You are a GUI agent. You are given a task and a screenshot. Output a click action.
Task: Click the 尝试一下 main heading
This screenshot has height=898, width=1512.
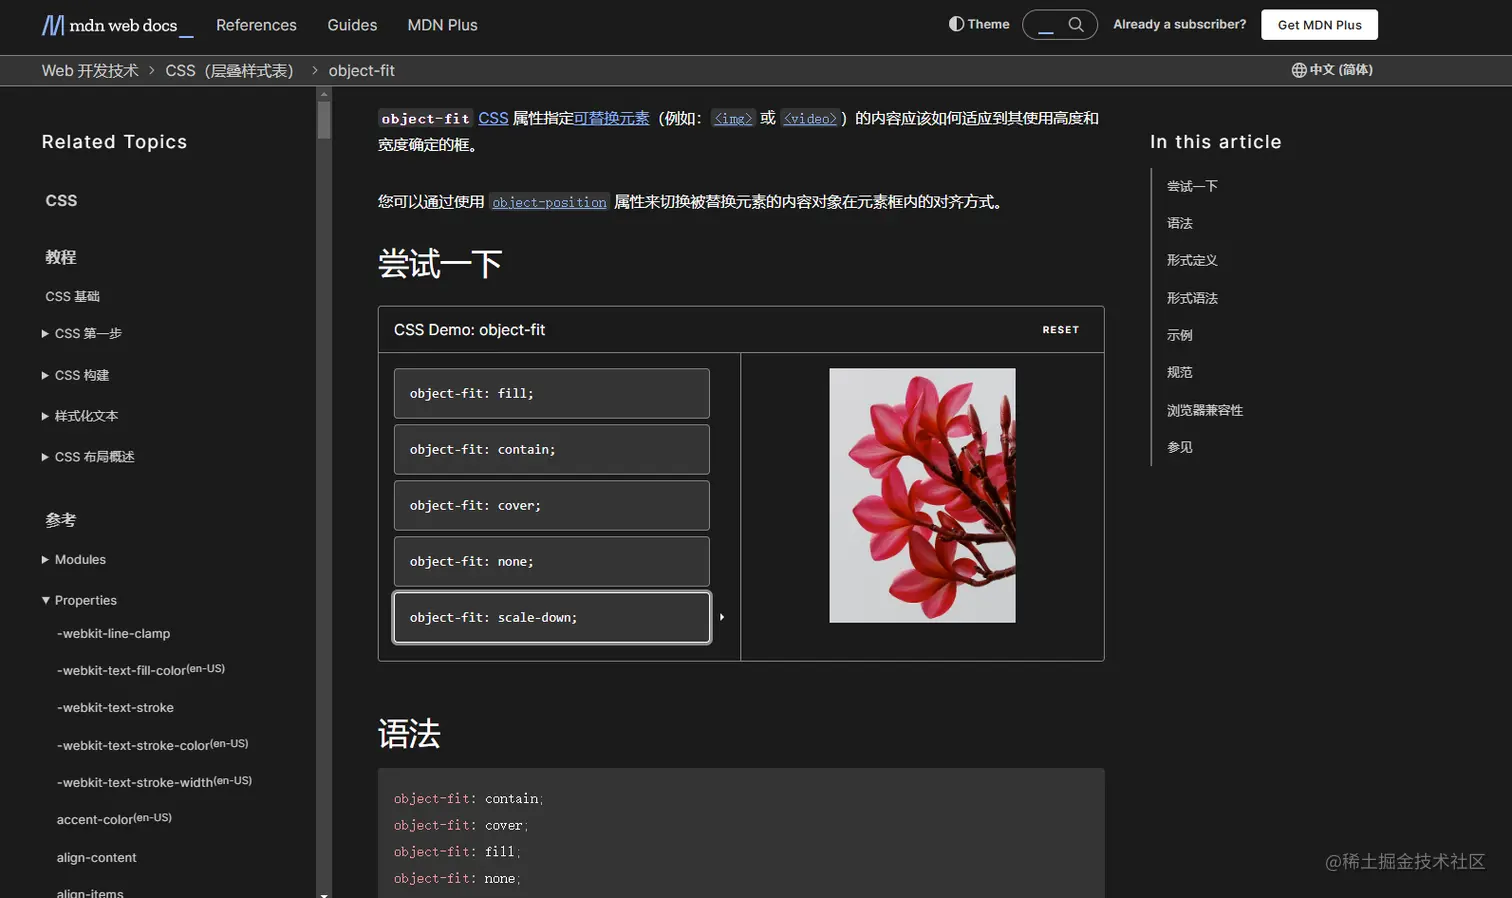tap(440, 264)
